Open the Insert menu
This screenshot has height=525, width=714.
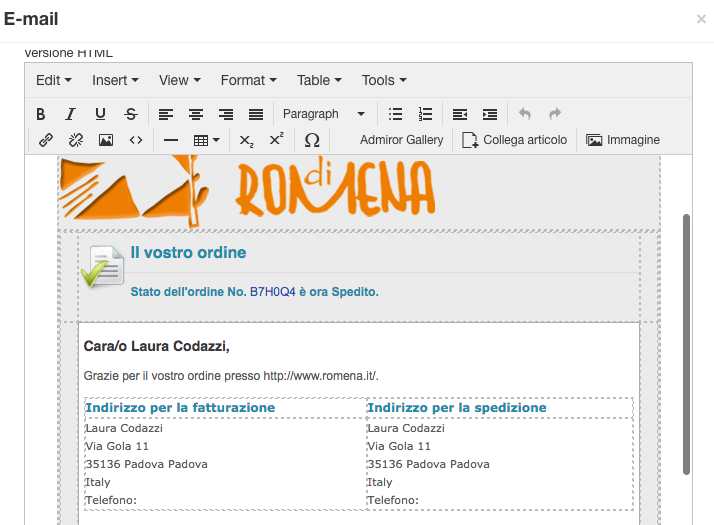pos(115,81)
